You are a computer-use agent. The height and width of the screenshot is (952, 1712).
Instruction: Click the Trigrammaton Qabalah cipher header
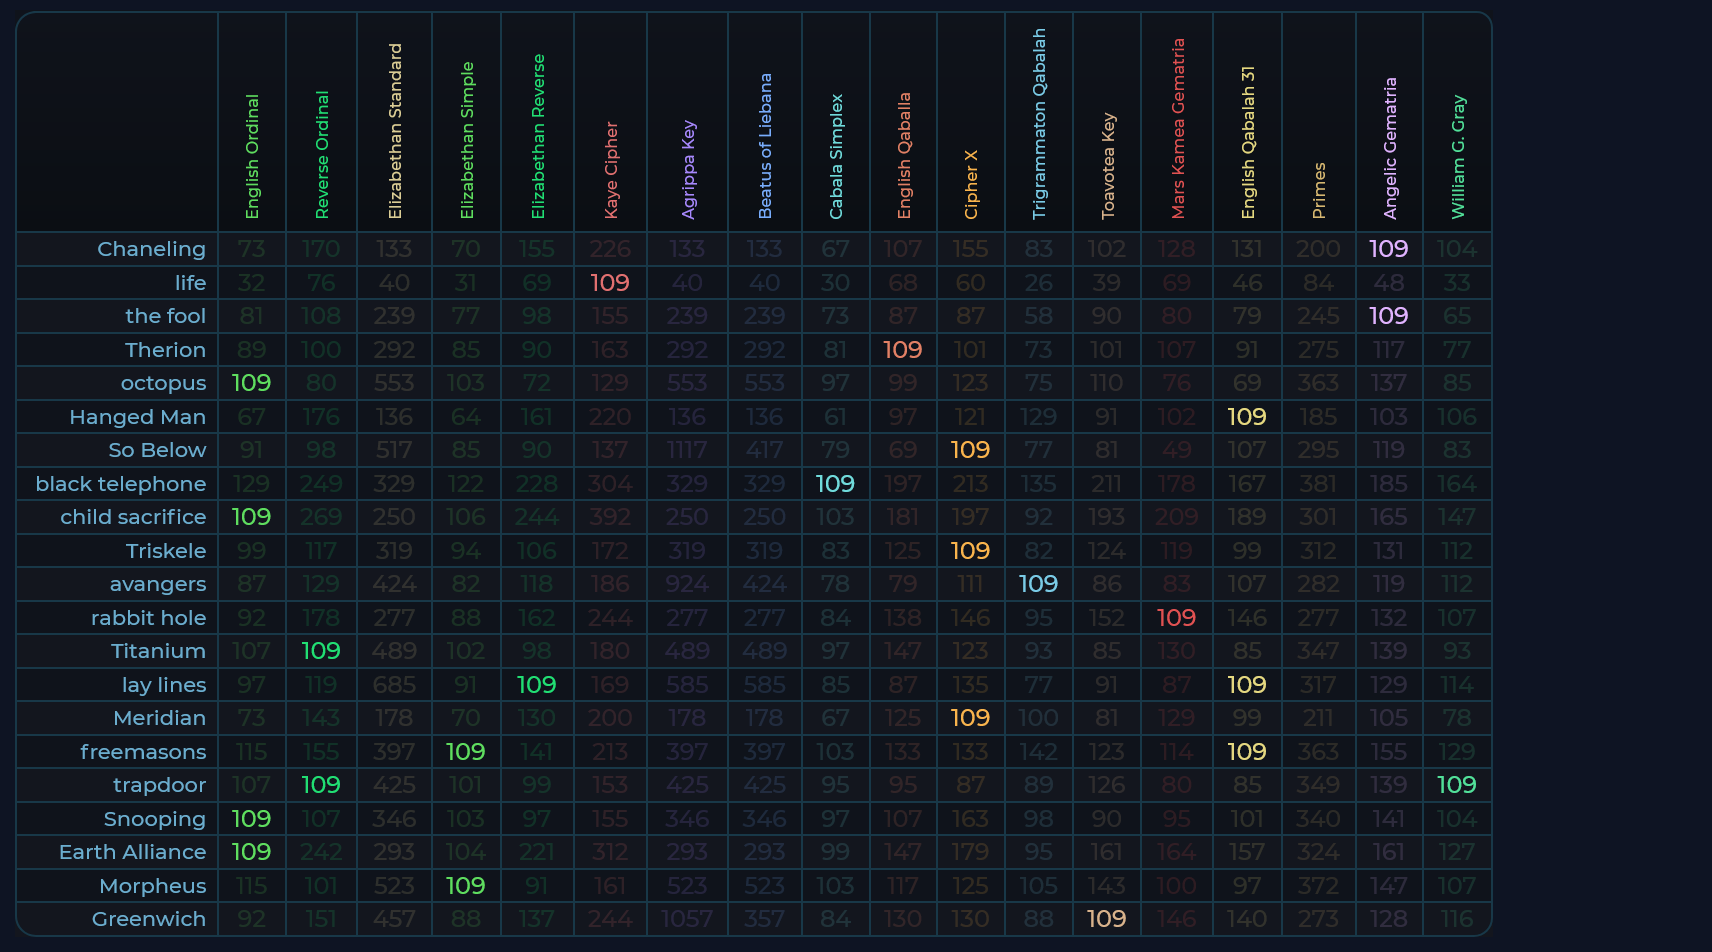[1039, 124]
